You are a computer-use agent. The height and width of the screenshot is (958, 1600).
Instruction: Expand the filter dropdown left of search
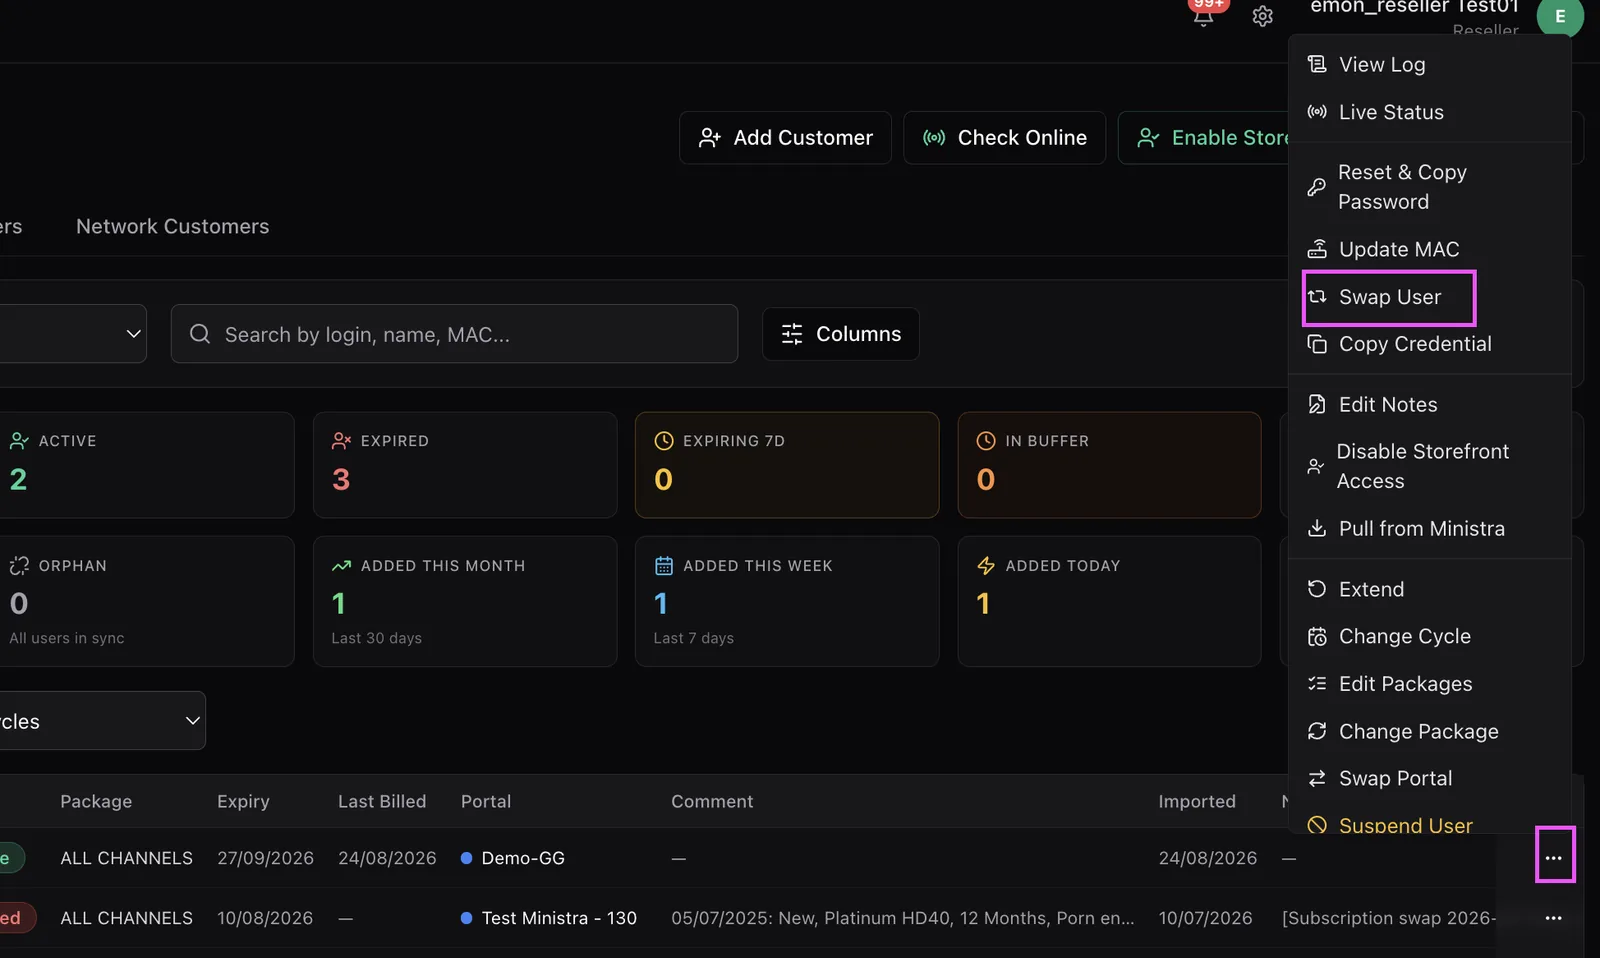tap(73, 334)
